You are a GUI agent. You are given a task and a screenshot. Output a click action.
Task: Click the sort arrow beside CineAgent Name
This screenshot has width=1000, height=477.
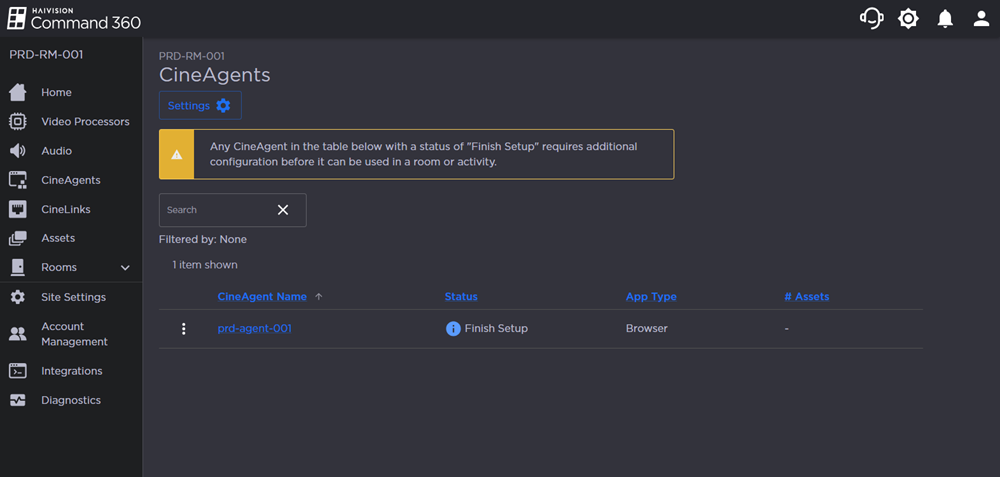click(319, 297)
